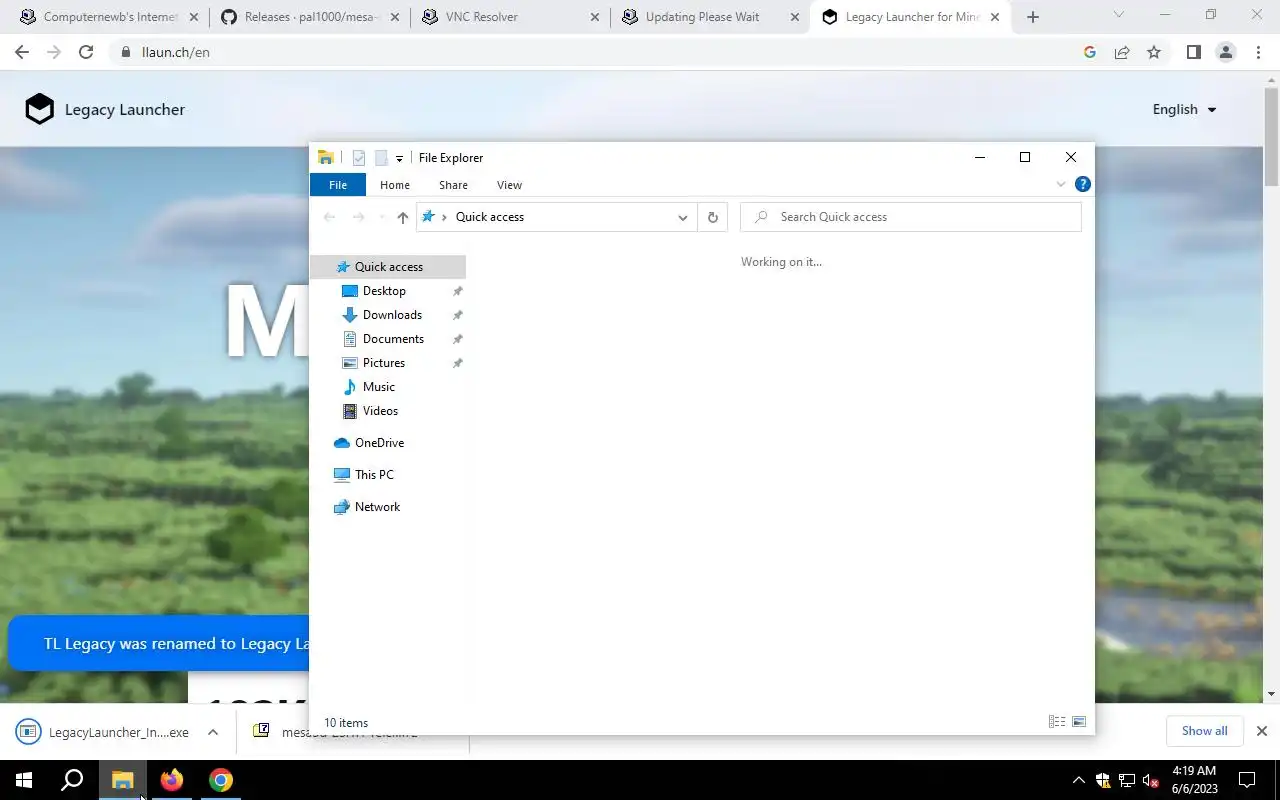Viewport: 1280px width, 800px height.
Task: Open a new Chrome tab
Action: [1033, 17]
